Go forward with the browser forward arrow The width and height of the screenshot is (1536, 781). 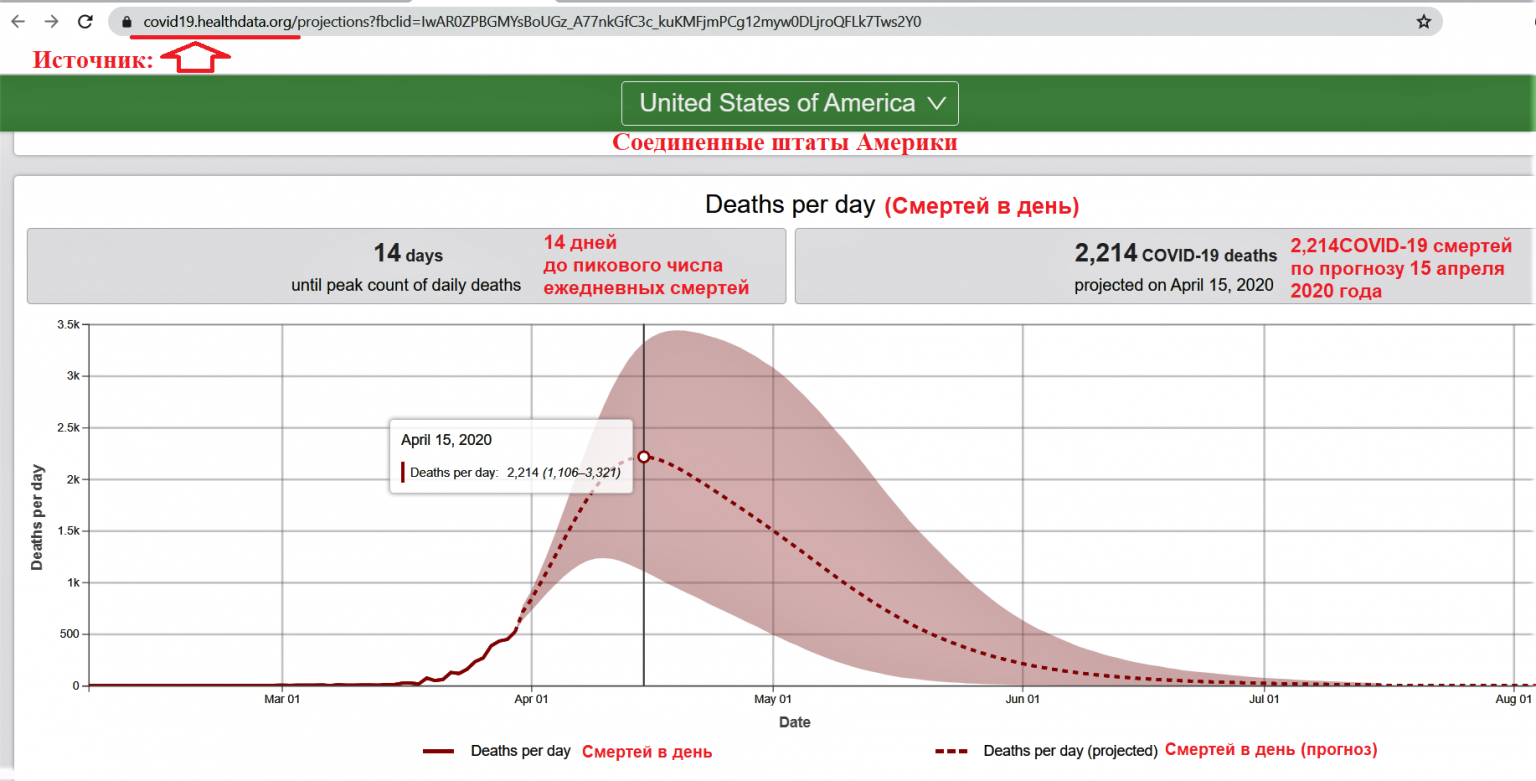51,21
